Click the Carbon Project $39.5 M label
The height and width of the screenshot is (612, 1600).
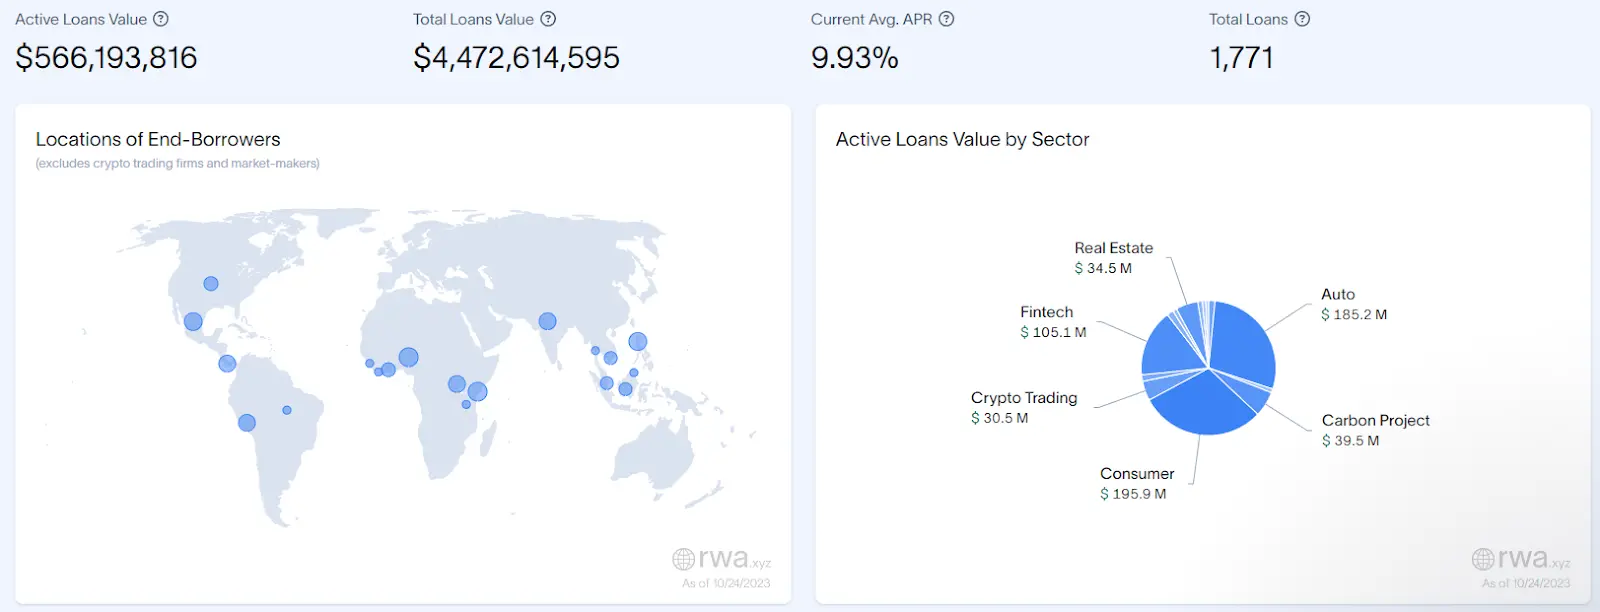tap(1375, 430)
